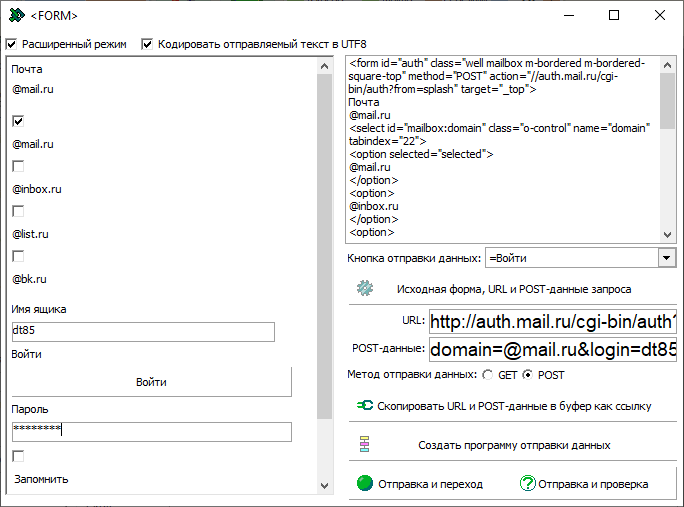The image size is (684, 507).
Task: Click Создать программу отправки данных
Action: (513, 445)
